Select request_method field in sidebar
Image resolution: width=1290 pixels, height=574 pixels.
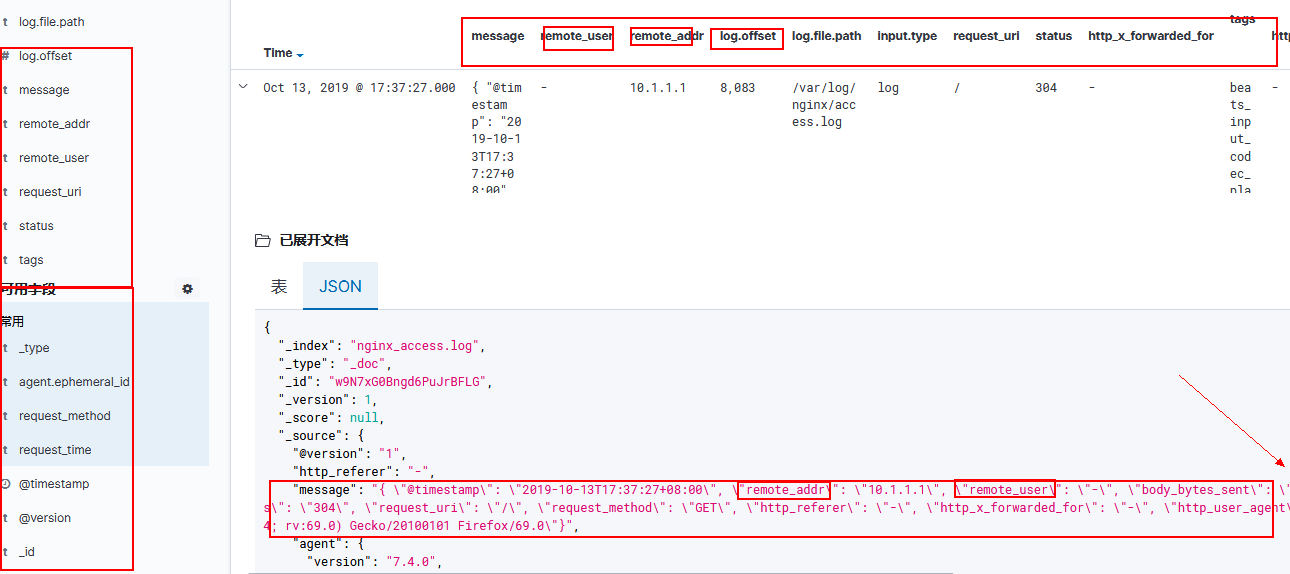tap(65, 416)
